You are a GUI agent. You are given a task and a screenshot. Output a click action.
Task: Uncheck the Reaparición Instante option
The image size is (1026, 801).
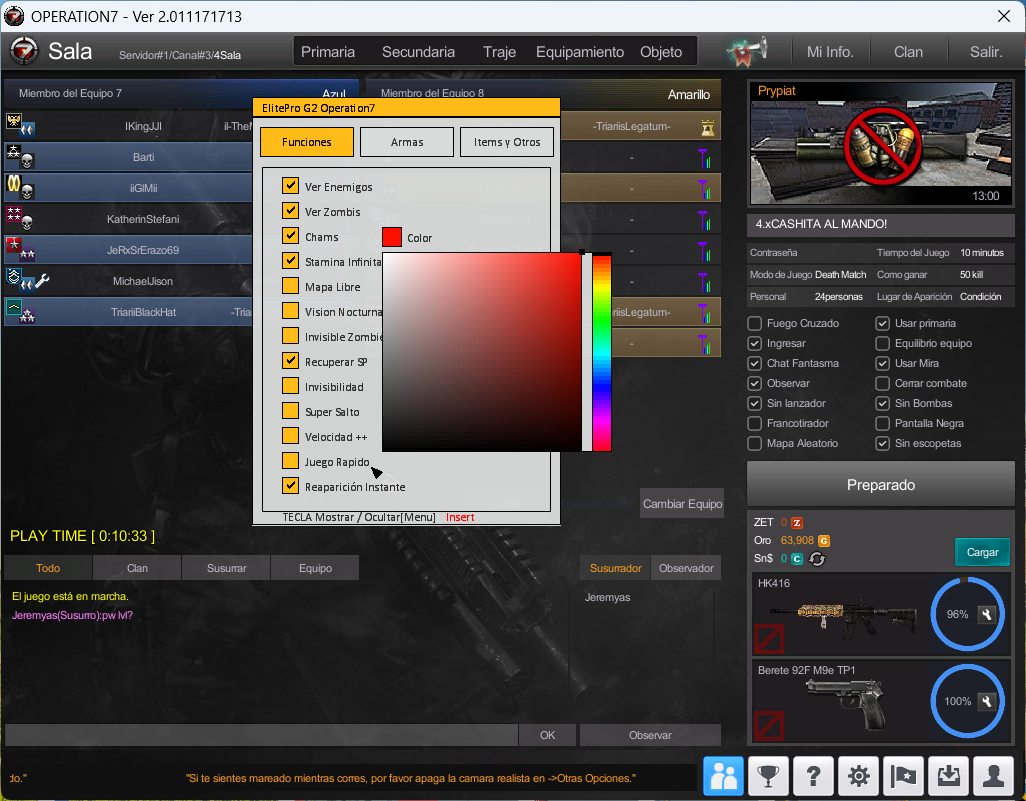point(290,486)
